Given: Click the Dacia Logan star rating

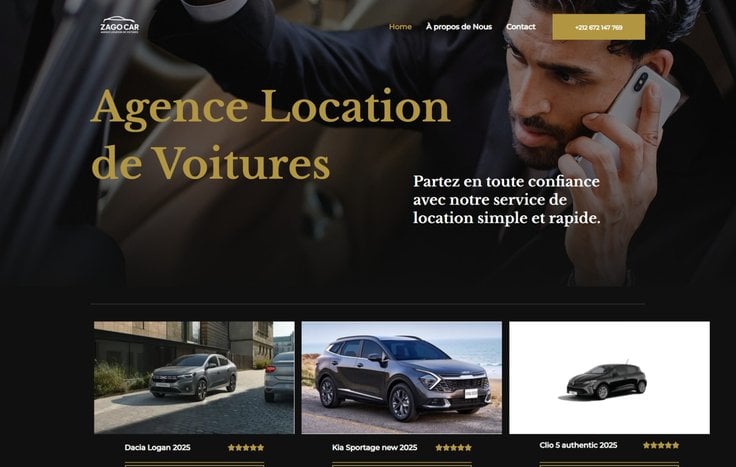Looking at the screenshot, I should pos(246,448).
